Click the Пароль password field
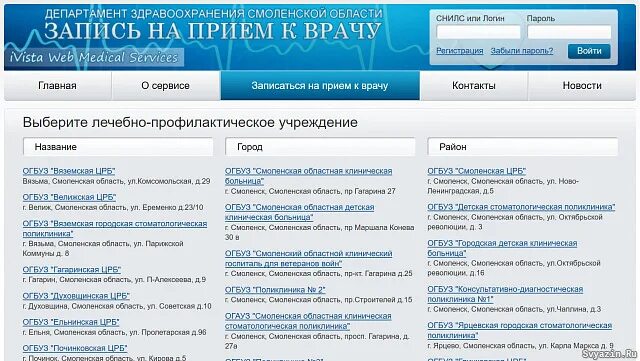 (x=569, y=32)
